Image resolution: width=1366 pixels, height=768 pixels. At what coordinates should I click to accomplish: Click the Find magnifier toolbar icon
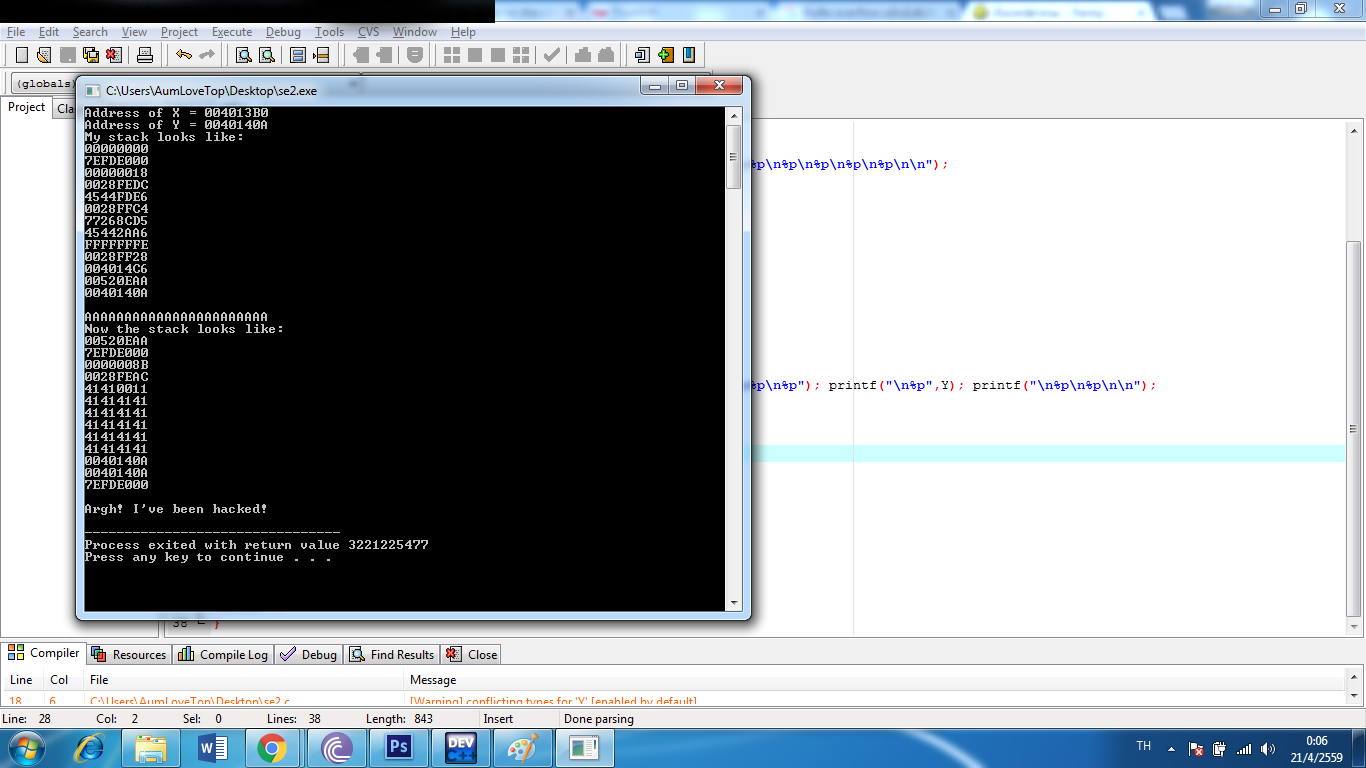(x=243, y=55)
